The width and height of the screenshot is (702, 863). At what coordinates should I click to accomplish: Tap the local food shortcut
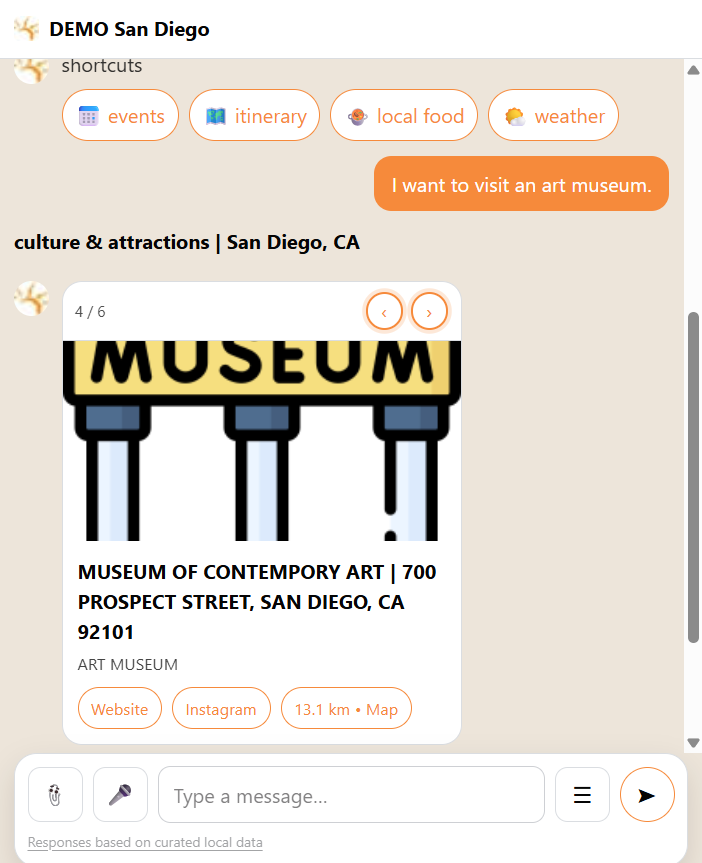click(x=404, y=116)
